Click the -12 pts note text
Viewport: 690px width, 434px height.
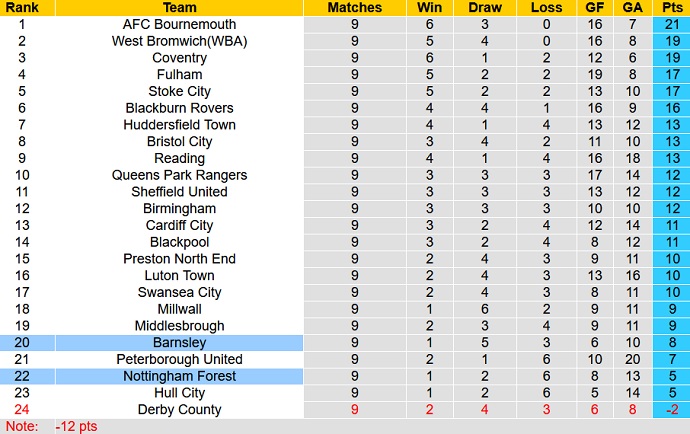pyautogui.click(x=76, y=426)
